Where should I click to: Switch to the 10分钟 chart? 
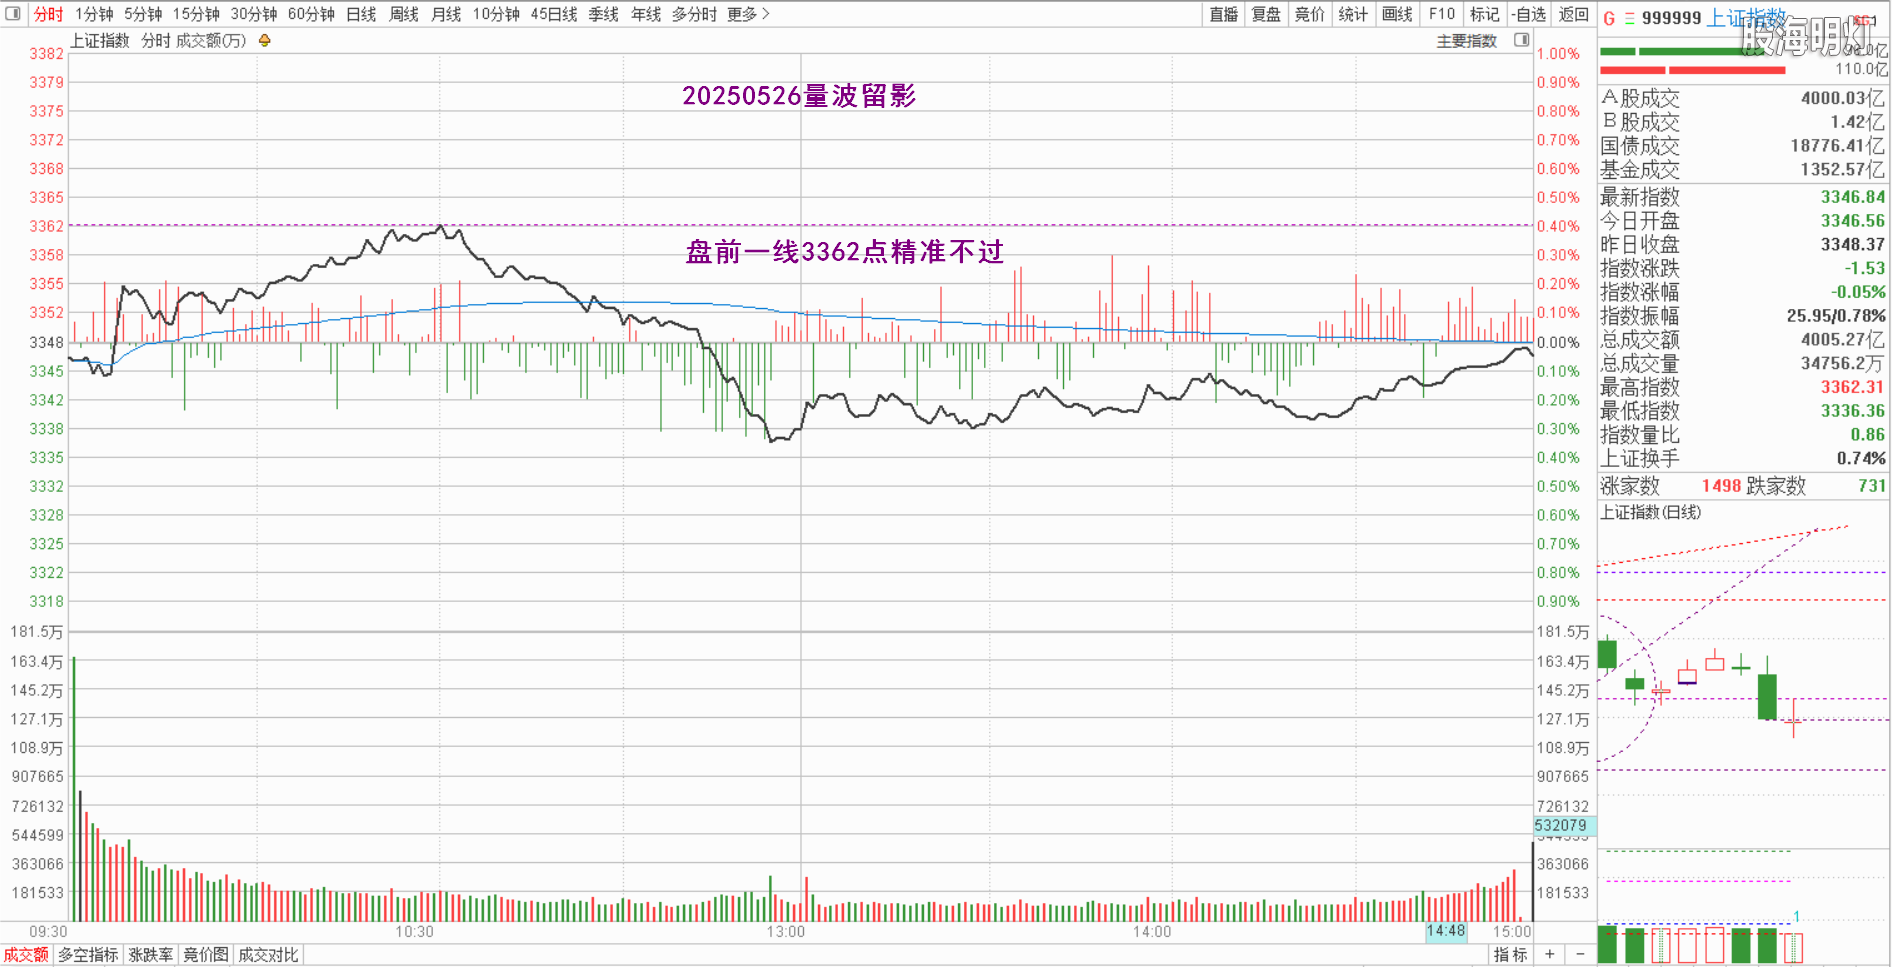tap(496, 14)
